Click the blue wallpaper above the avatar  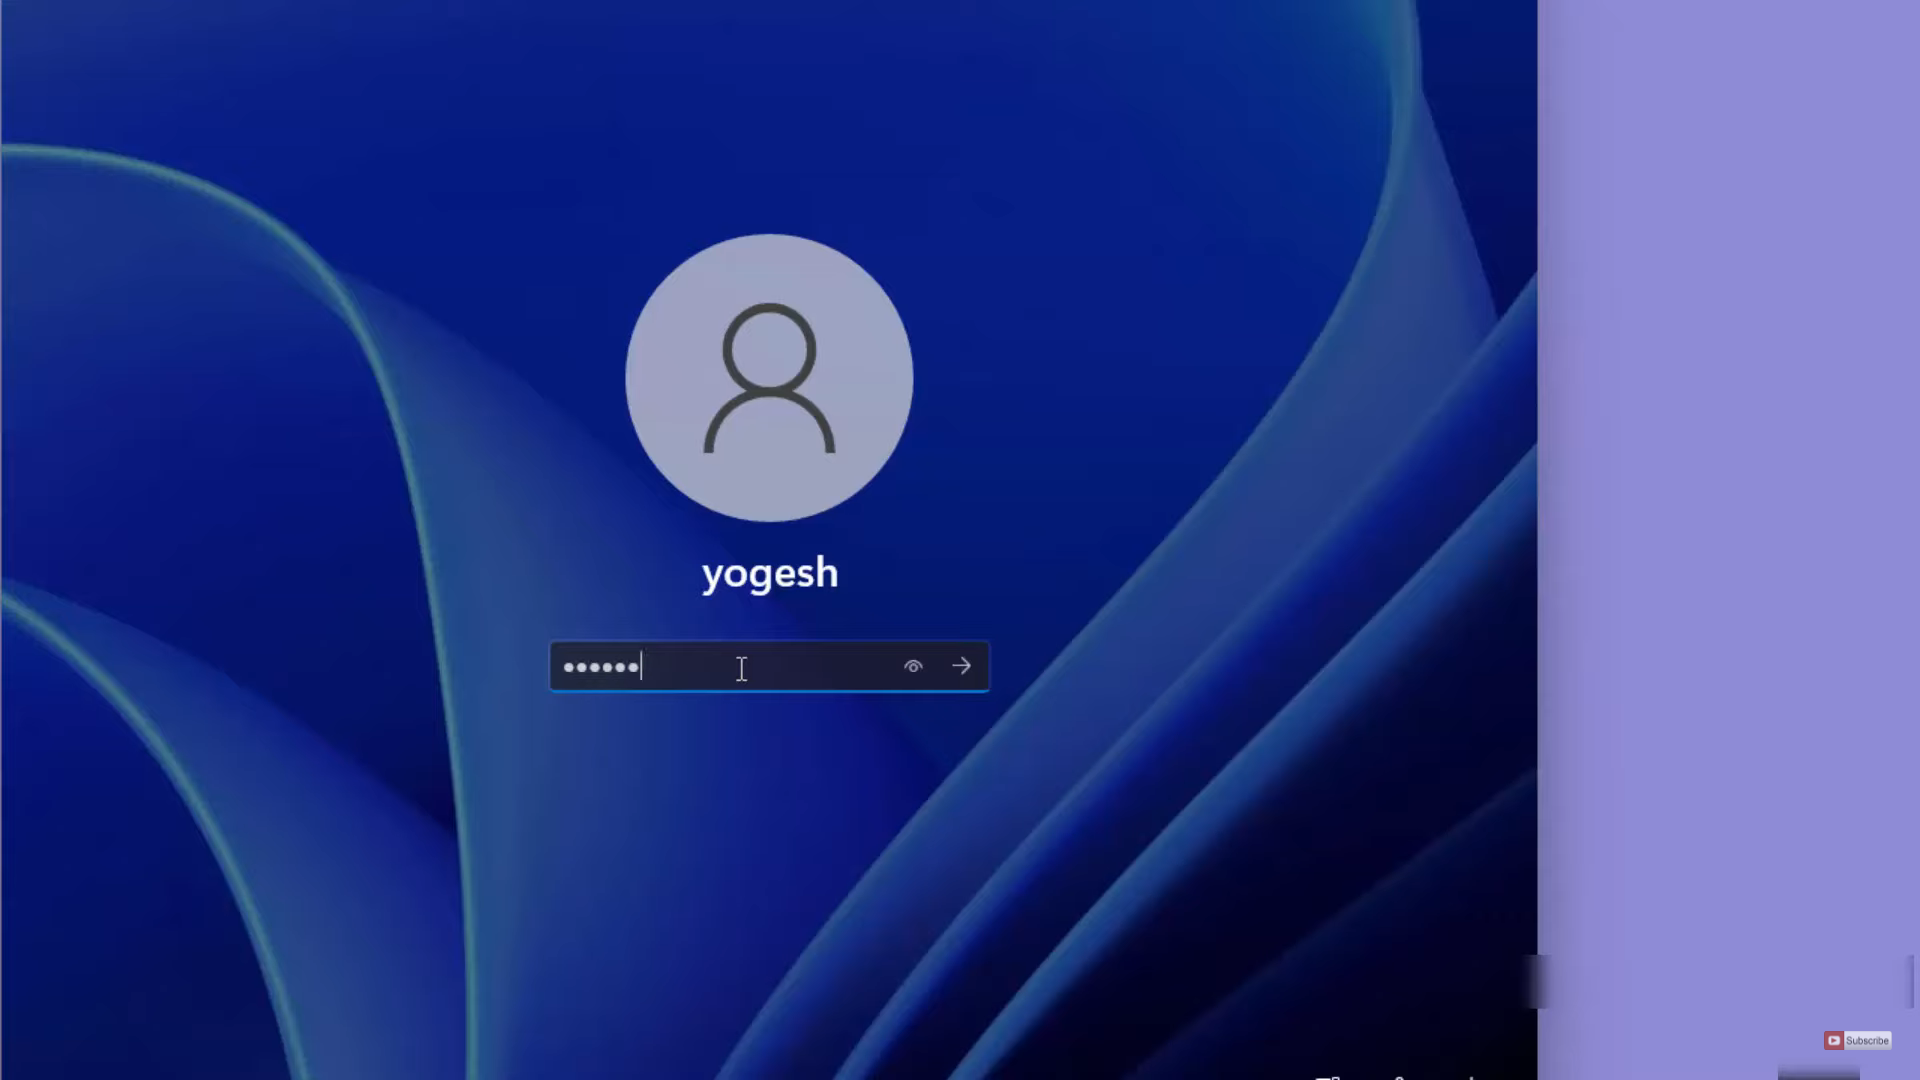coord(769,120)
